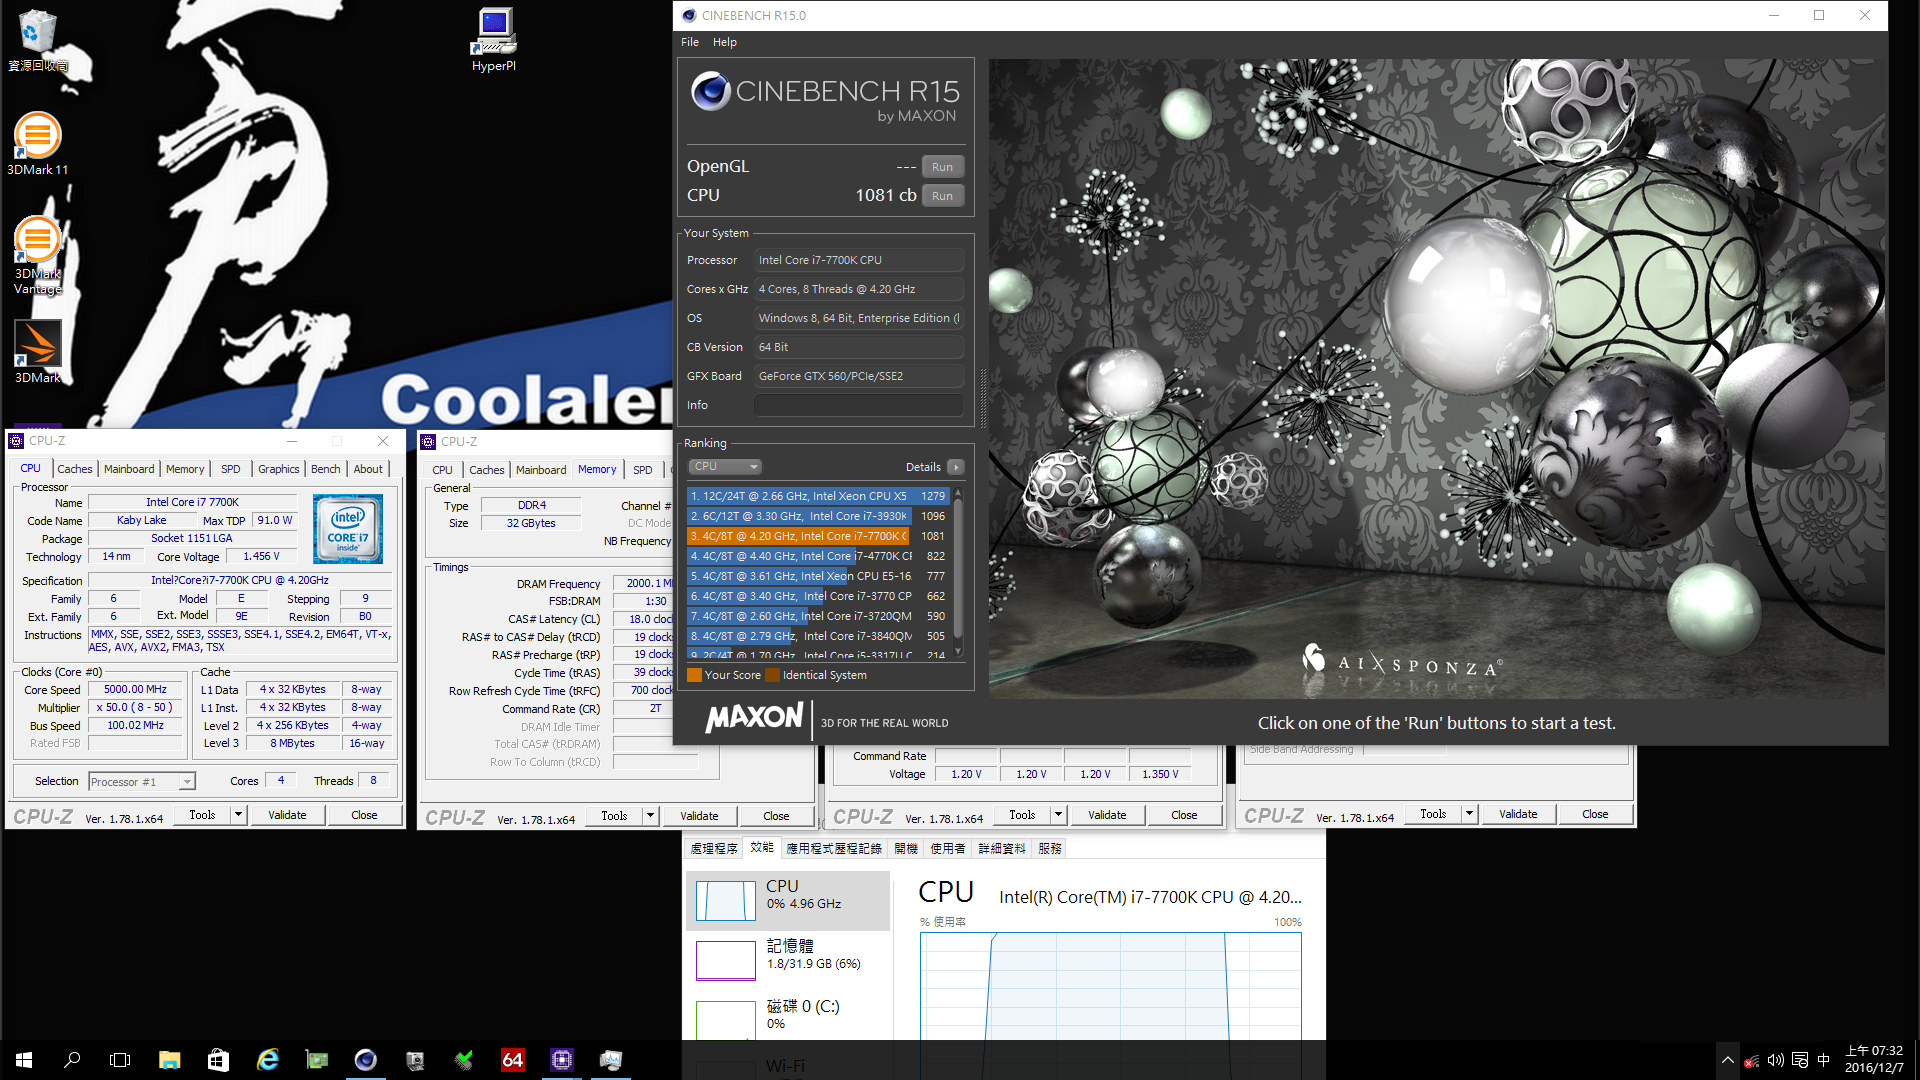This screenshot has width=1920, height=1080.
Task: Open Task View on the taskbar
Action: (120, 1060)
